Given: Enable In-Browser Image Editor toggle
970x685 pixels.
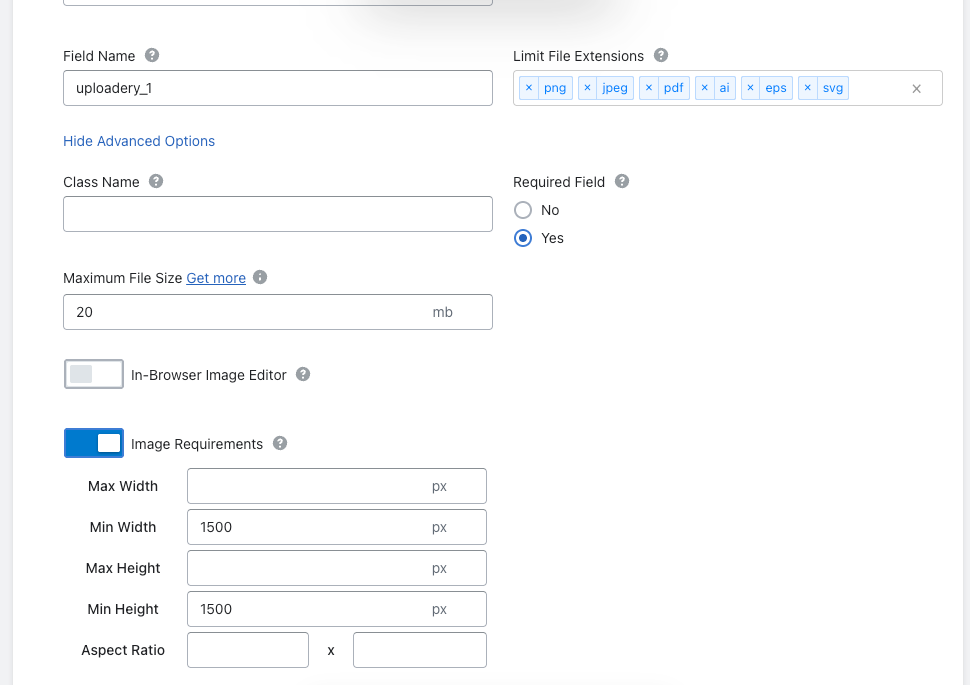Looking at the screenshot, I should (94, 374).
